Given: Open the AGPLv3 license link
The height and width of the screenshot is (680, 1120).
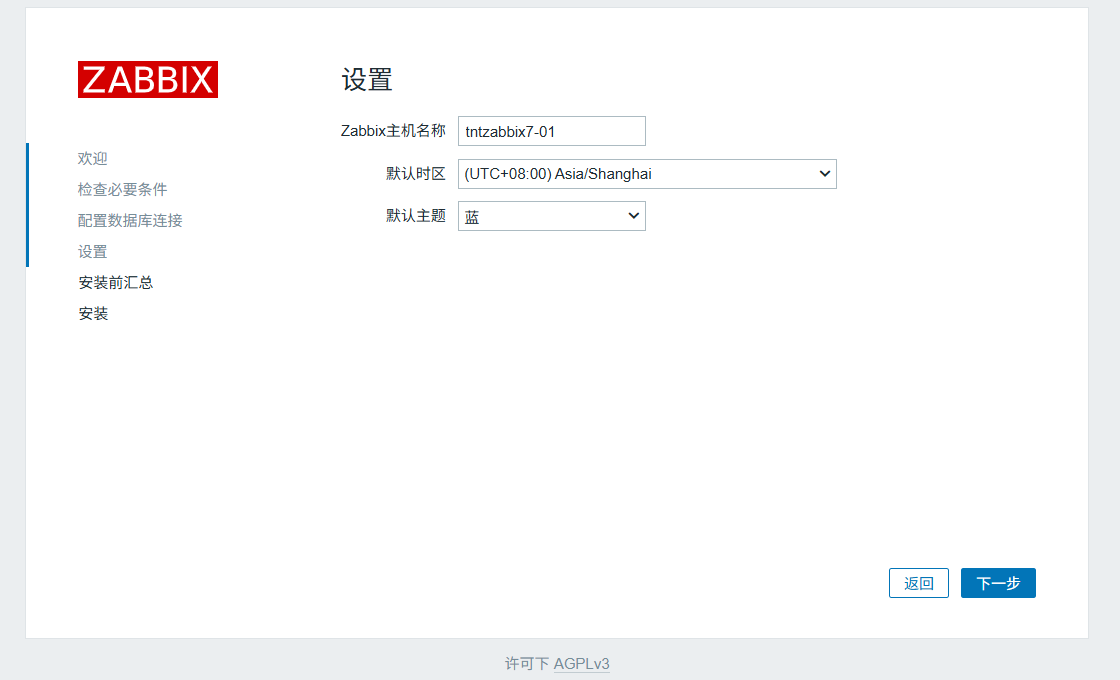Looking at the screenshot, I should (582, 663).
